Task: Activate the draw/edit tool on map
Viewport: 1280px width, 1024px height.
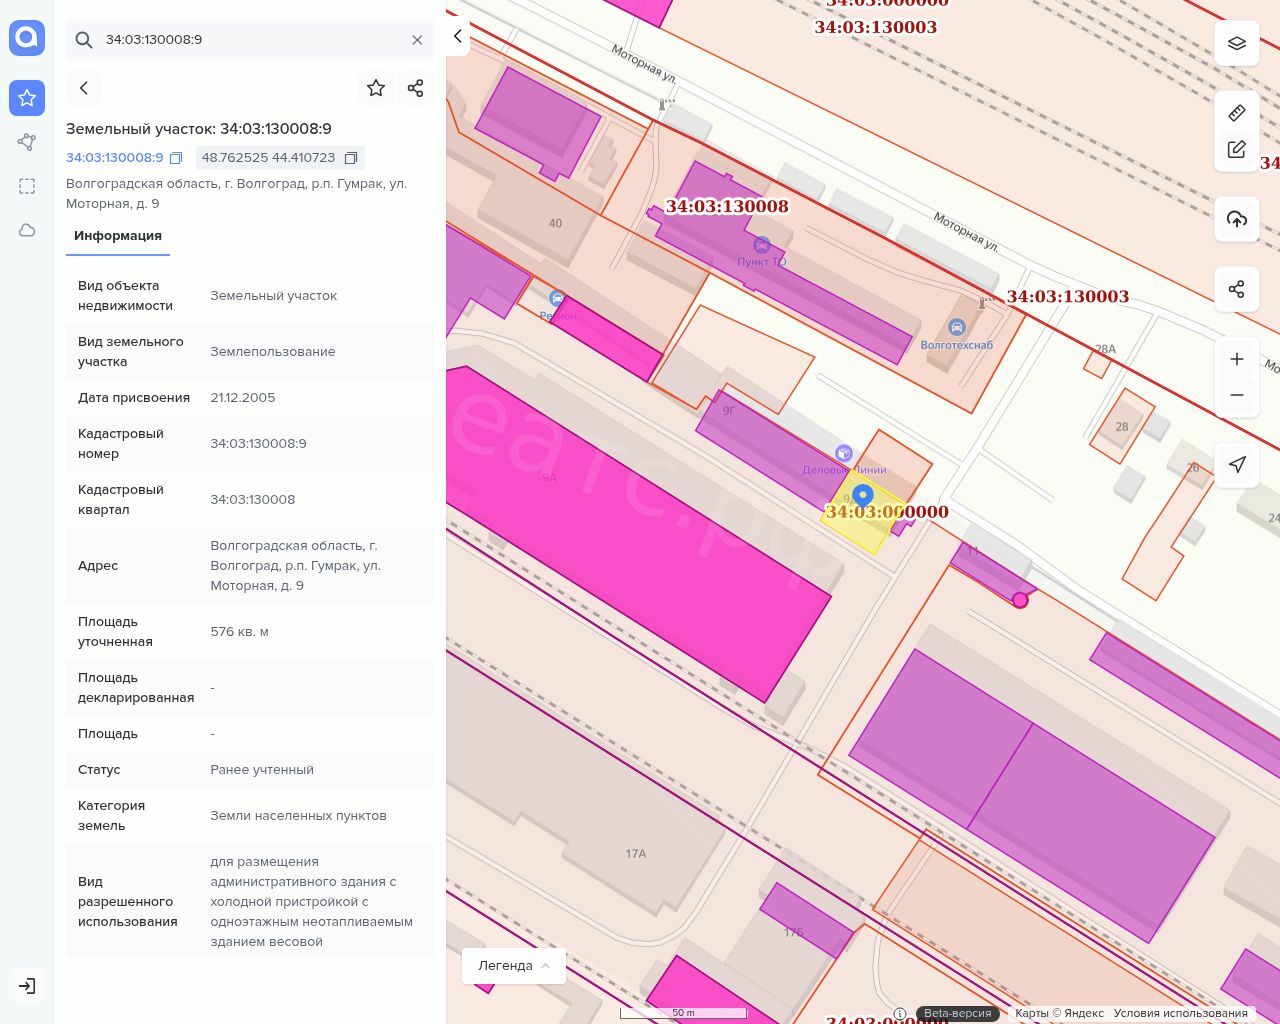Action: 1237,150
